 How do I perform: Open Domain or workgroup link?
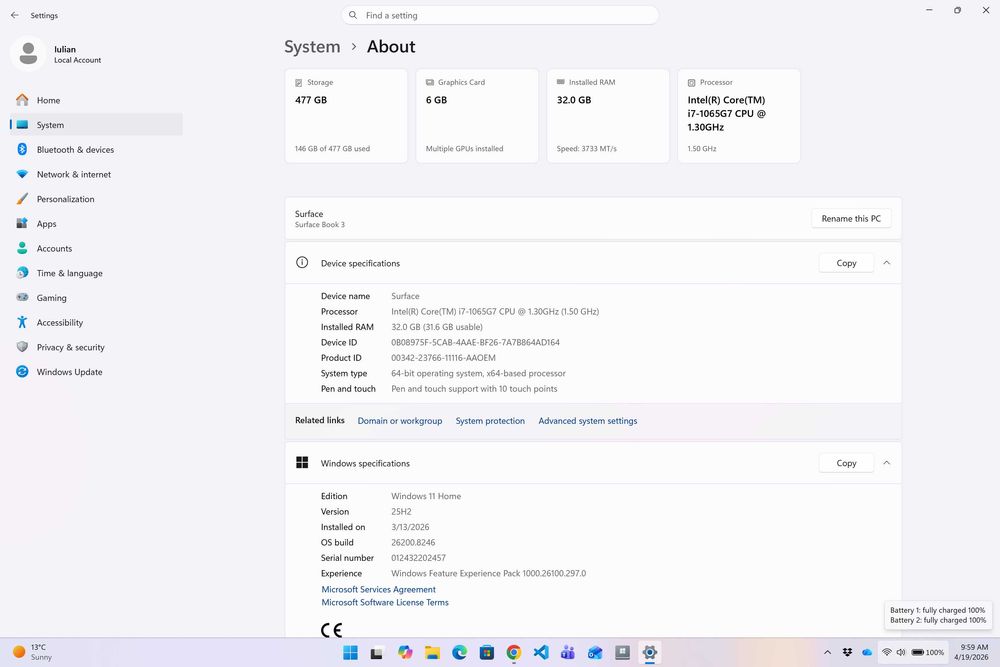tap(400, 421)
